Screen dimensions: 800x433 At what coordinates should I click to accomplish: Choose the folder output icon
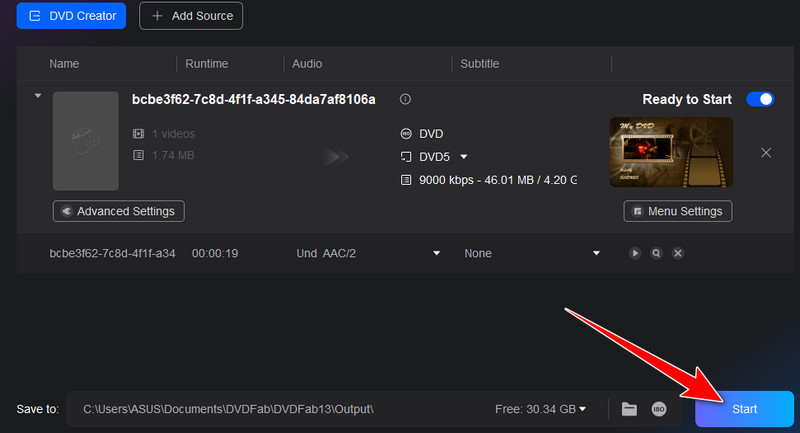click(629, 409)
